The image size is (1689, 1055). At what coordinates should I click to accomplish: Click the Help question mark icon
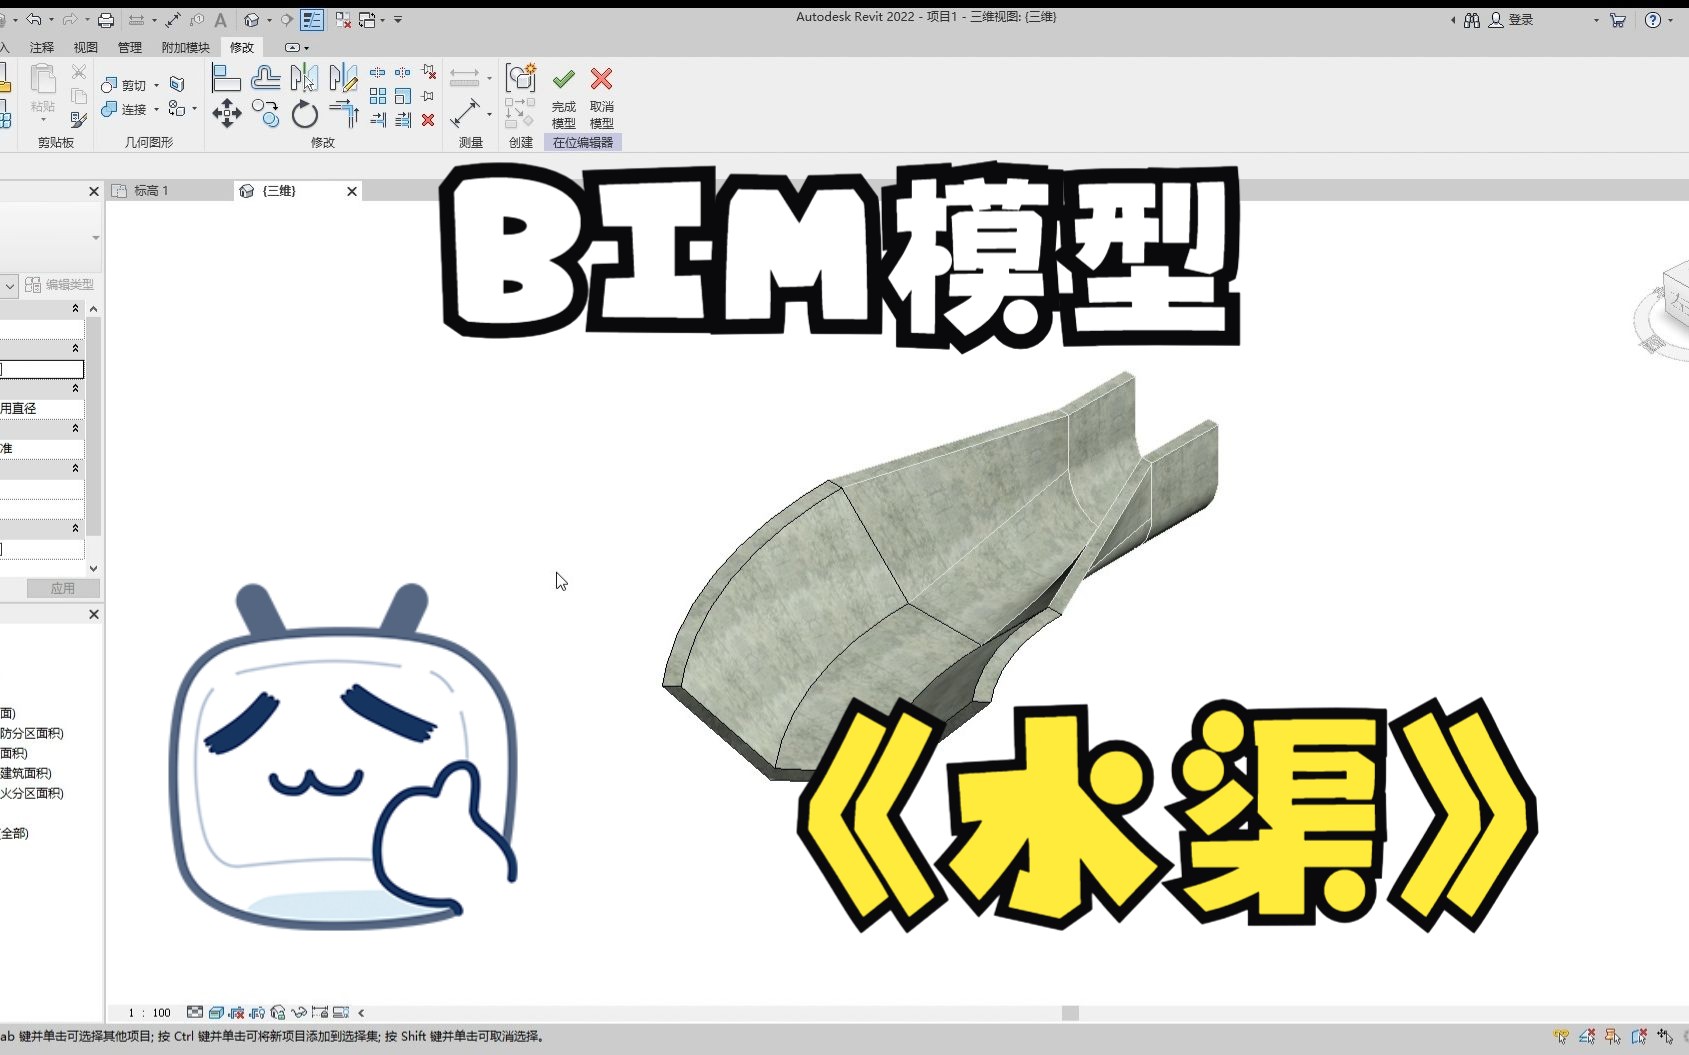point(1653,20)
